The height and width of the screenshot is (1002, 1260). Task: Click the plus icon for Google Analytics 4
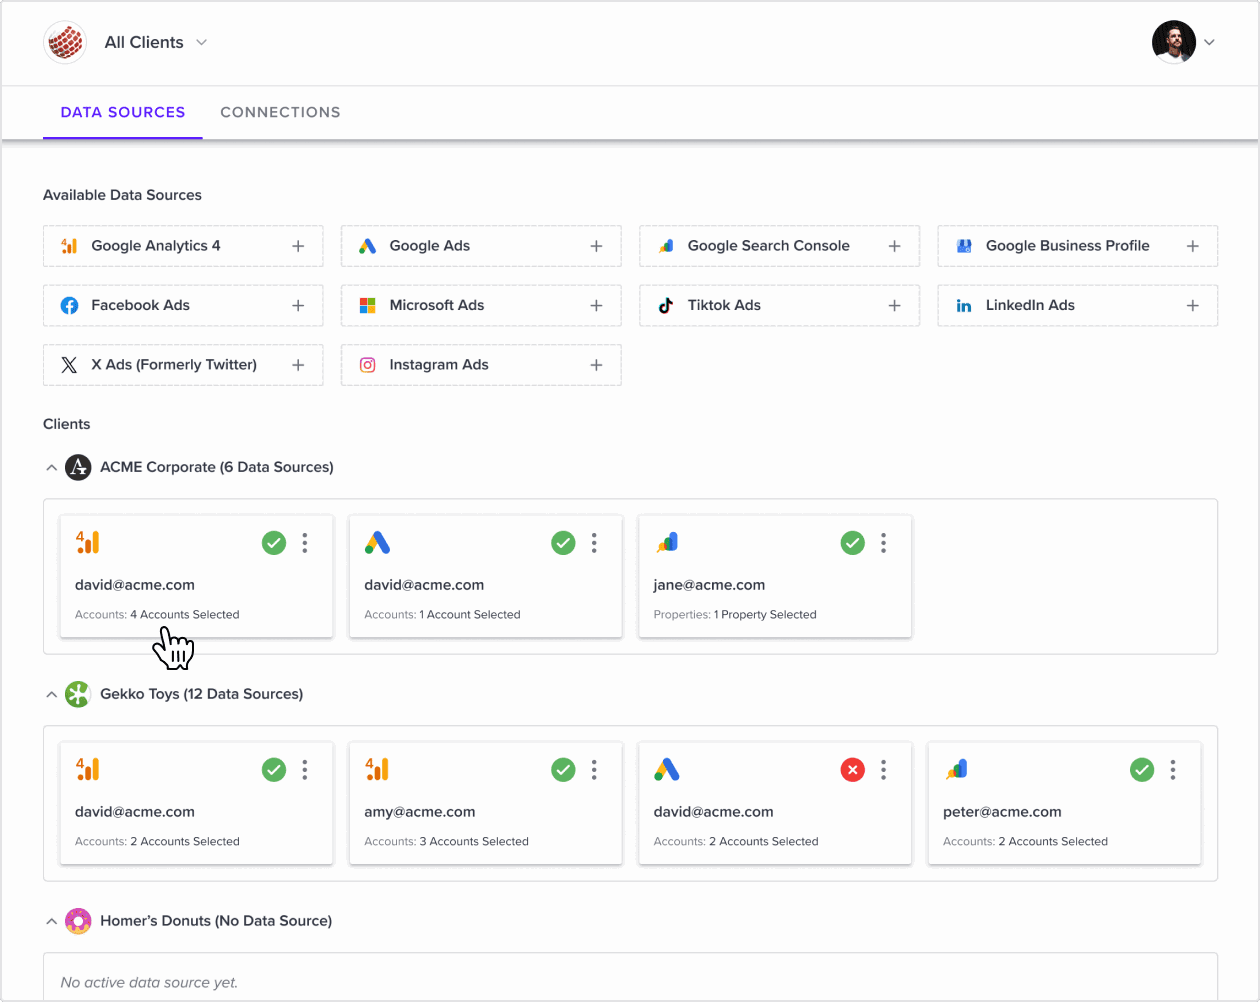pyautogui.click(x=298, y=246)
